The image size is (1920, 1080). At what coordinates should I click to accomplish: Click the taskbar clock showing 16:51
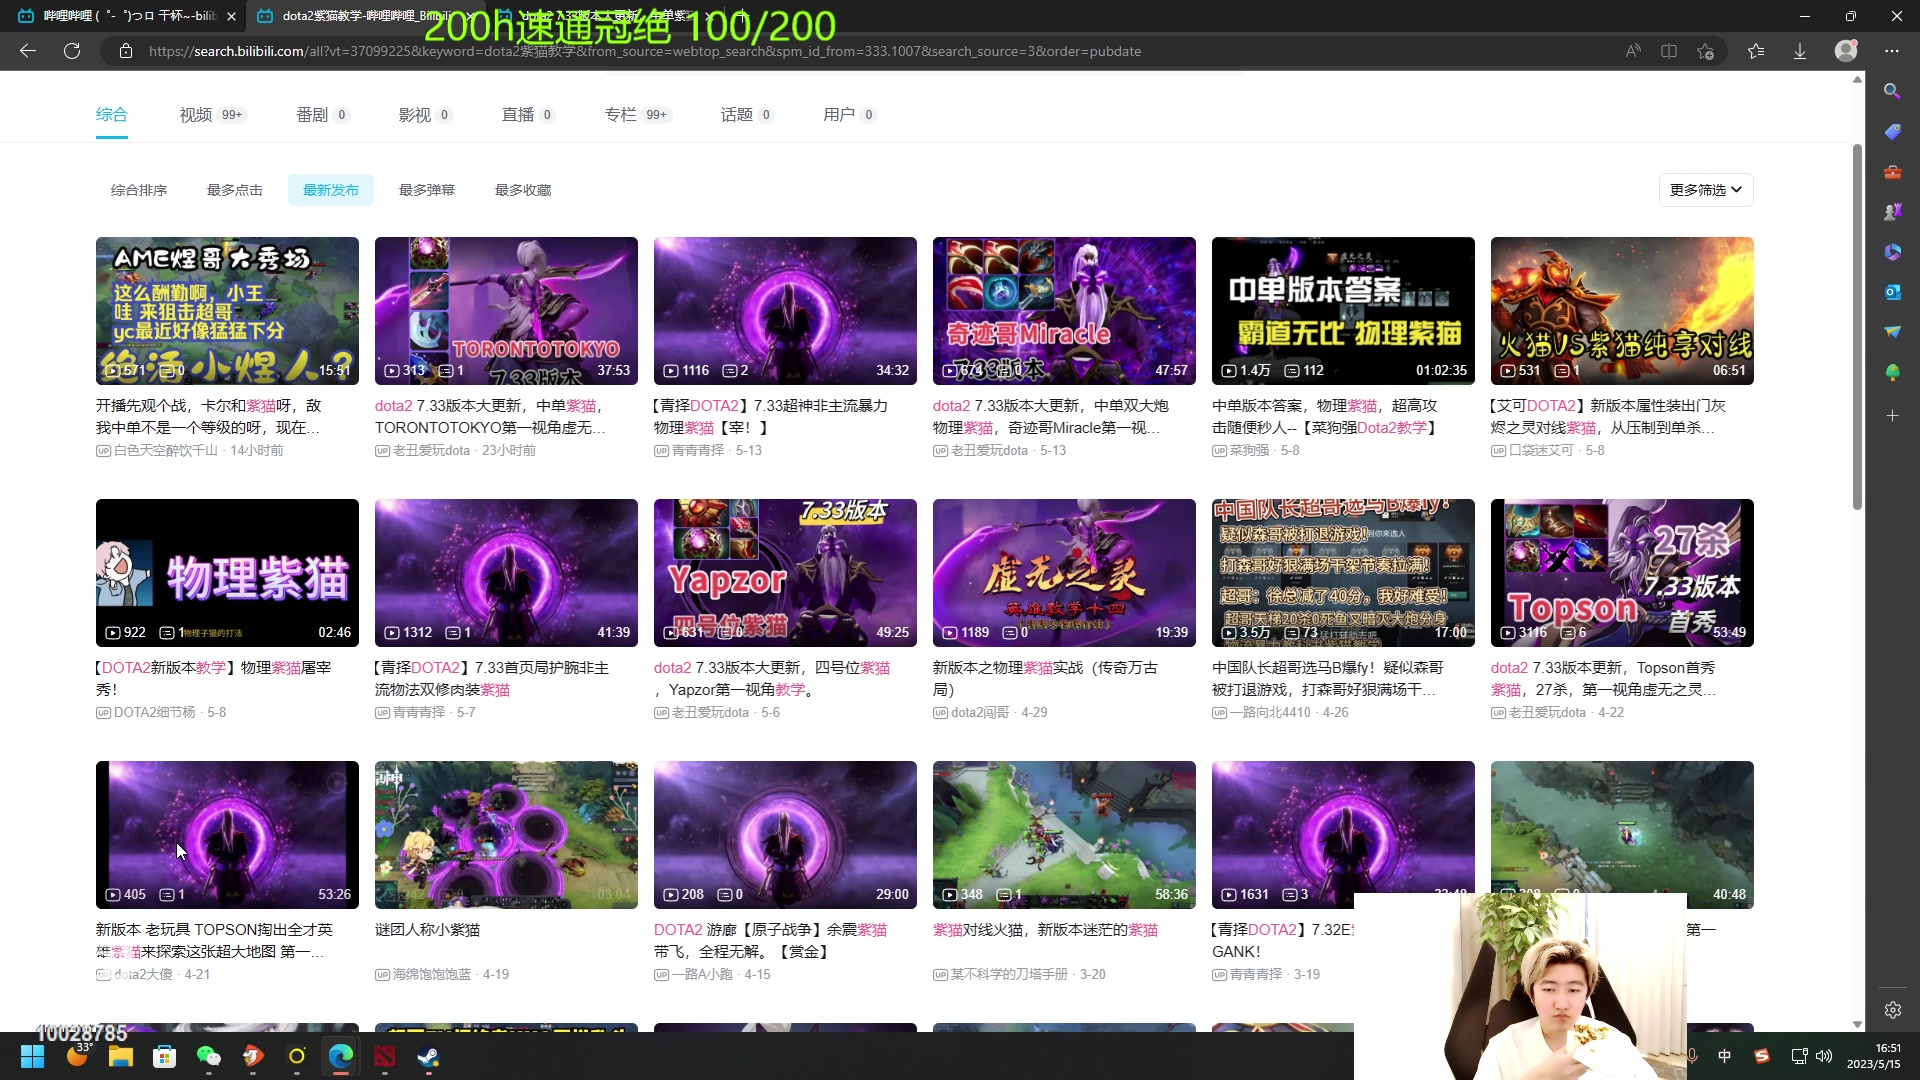(1874, 1056)
